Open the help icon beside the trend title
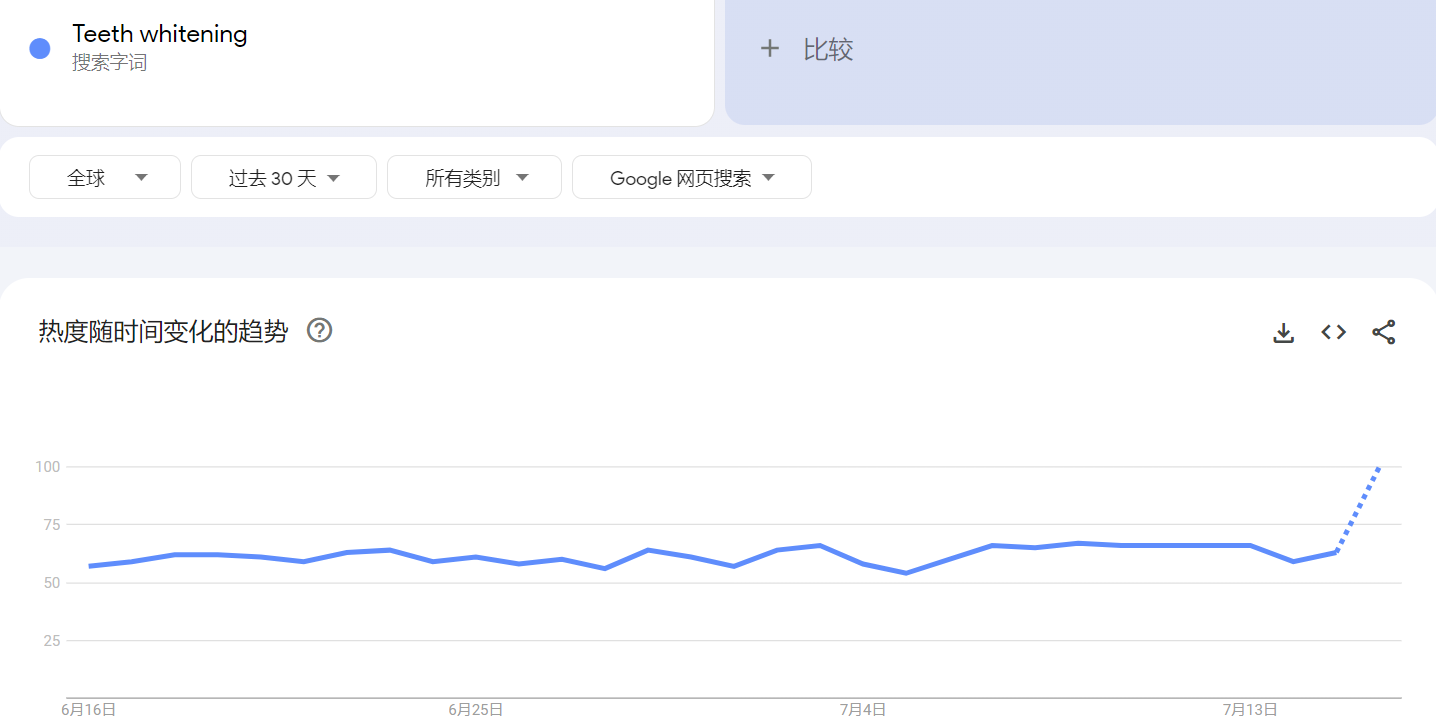 [319, 331]
